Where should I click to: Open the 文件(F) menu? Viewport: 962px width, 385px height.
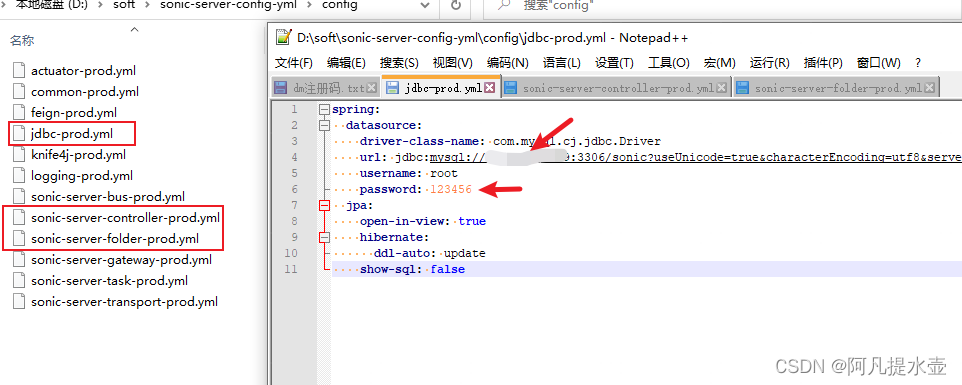(294, 63)
